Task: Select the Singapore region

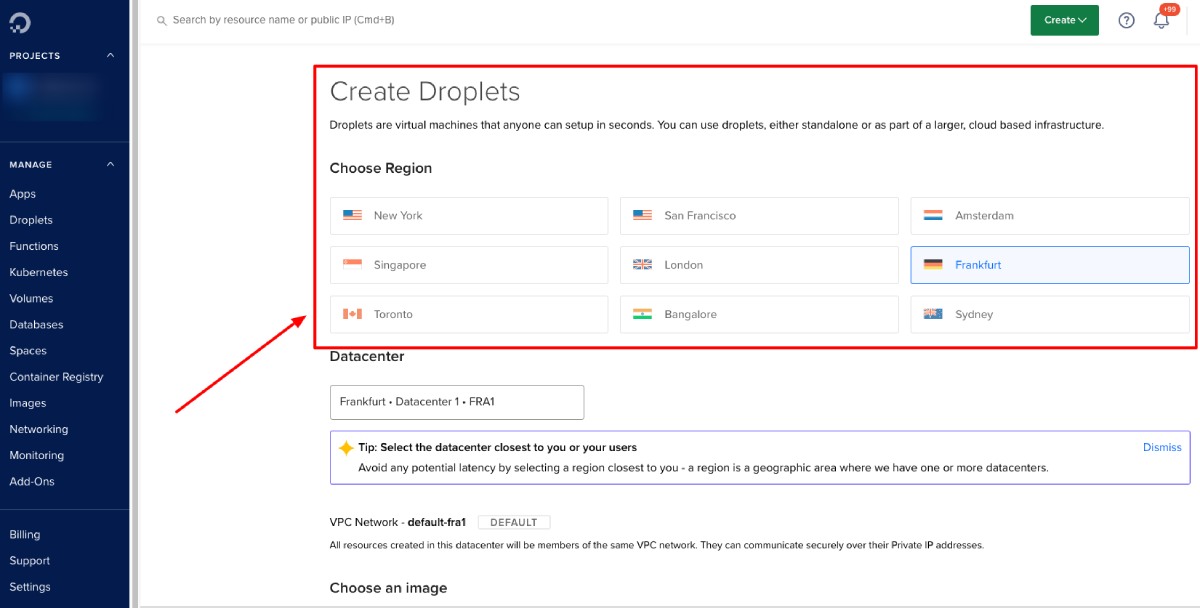Action: coord(468,264)
